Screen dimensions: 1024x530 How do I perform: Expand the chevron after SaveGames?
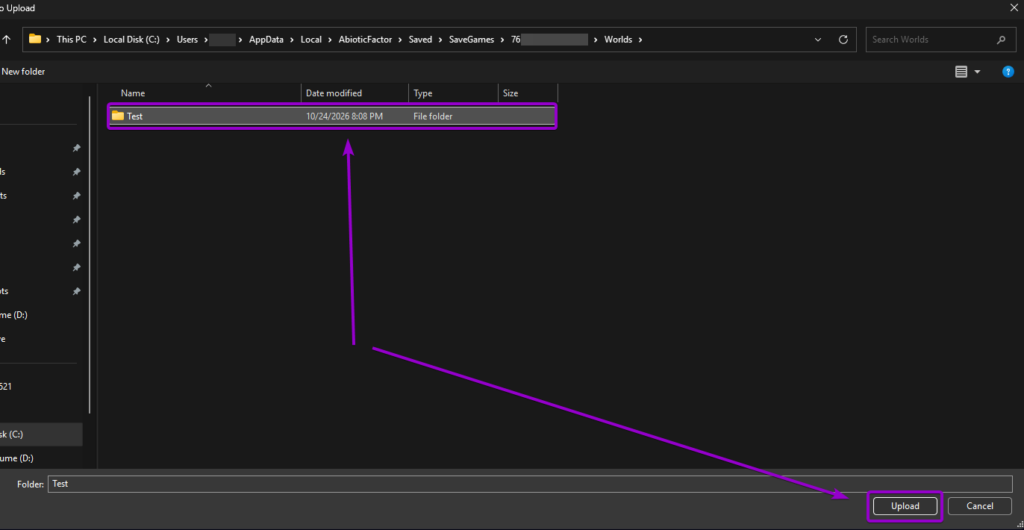pos(502,39)
